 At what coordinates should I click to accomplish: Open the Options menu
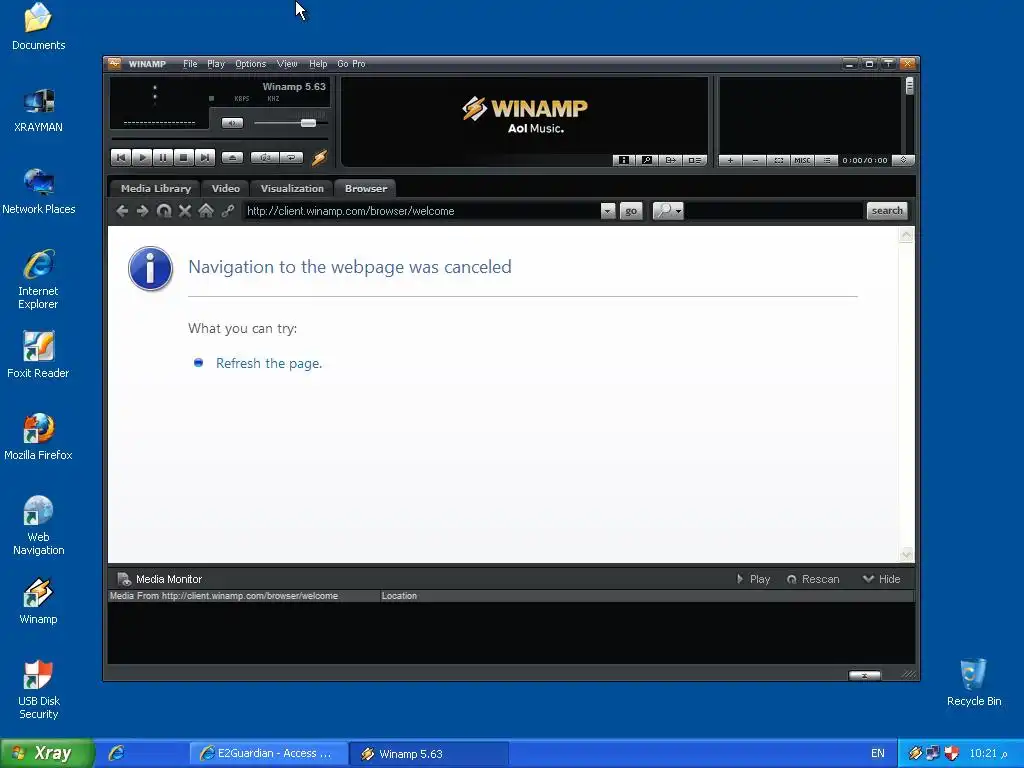click(x=251, y=64)
